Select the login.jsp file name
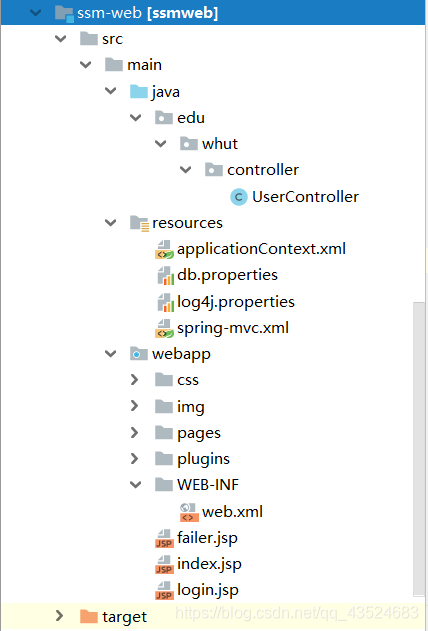This screenshot has width=428, height=631. point(208,591)
